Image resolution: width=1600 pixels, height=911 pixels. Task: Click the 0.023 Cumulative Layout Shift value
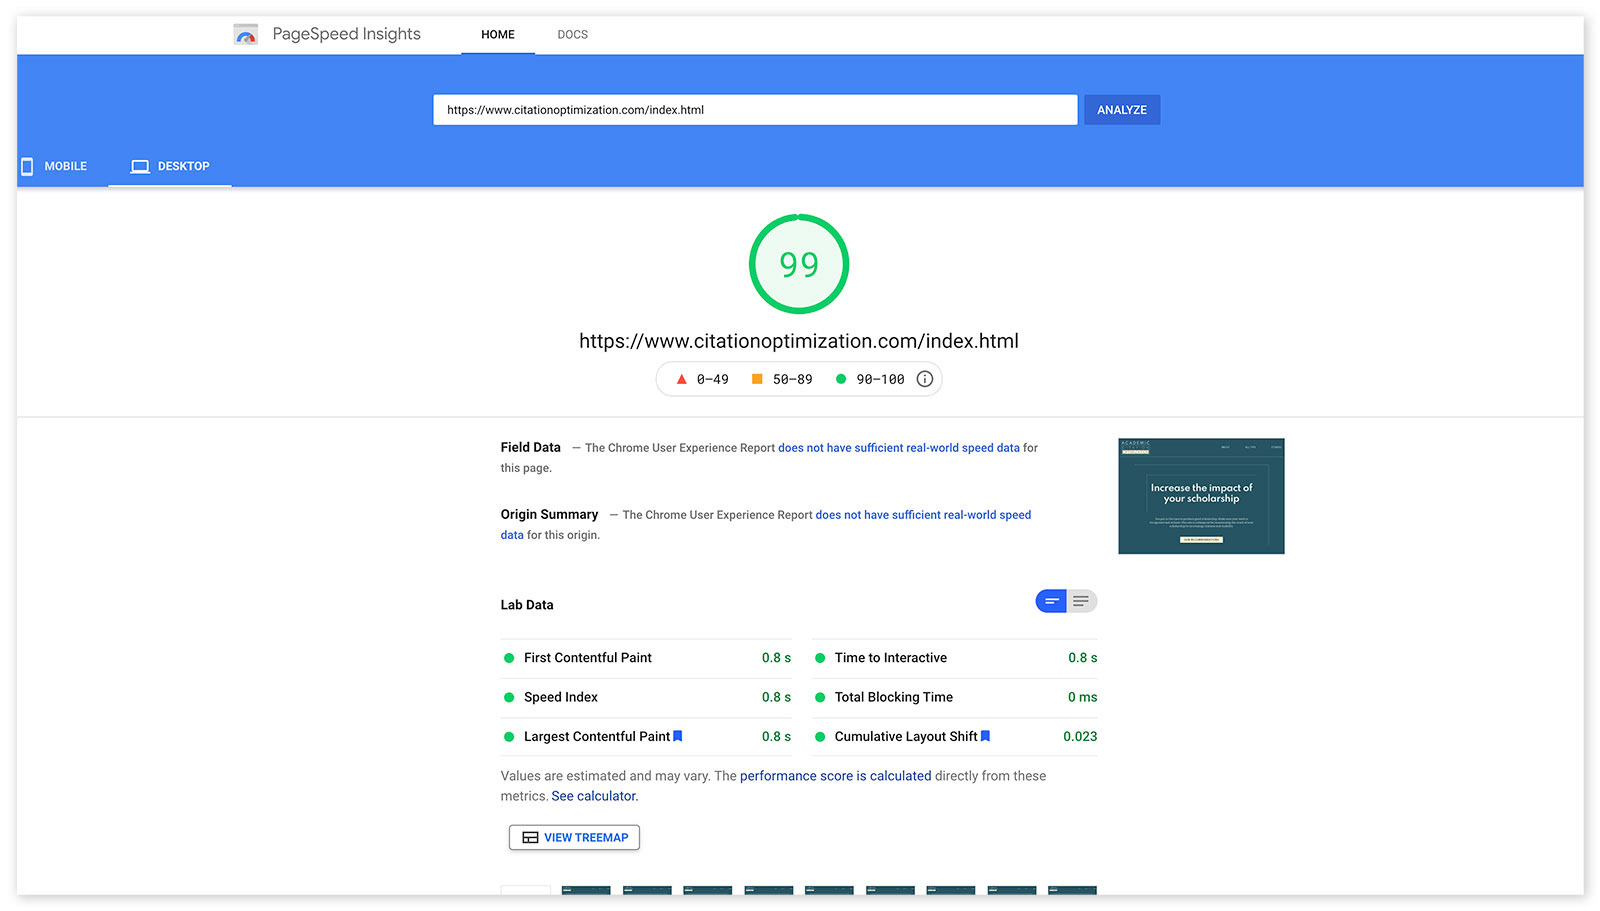point(1080,737)
